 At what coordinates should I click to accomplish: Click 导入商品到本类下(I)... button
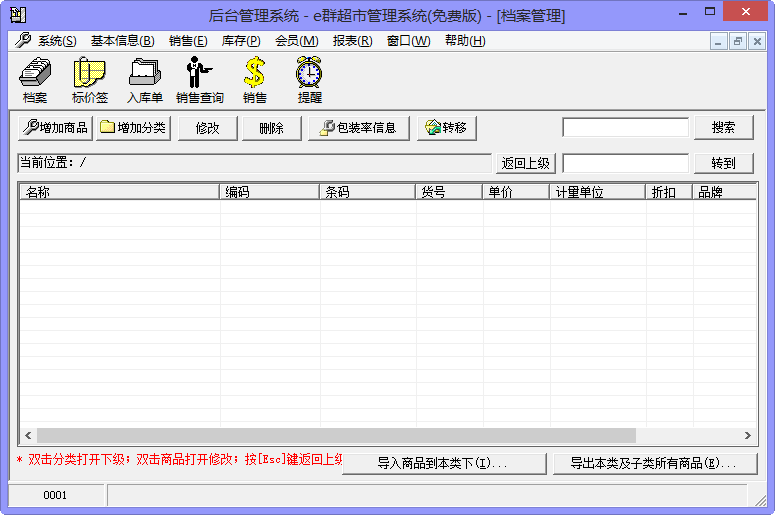tap(444, 464)
